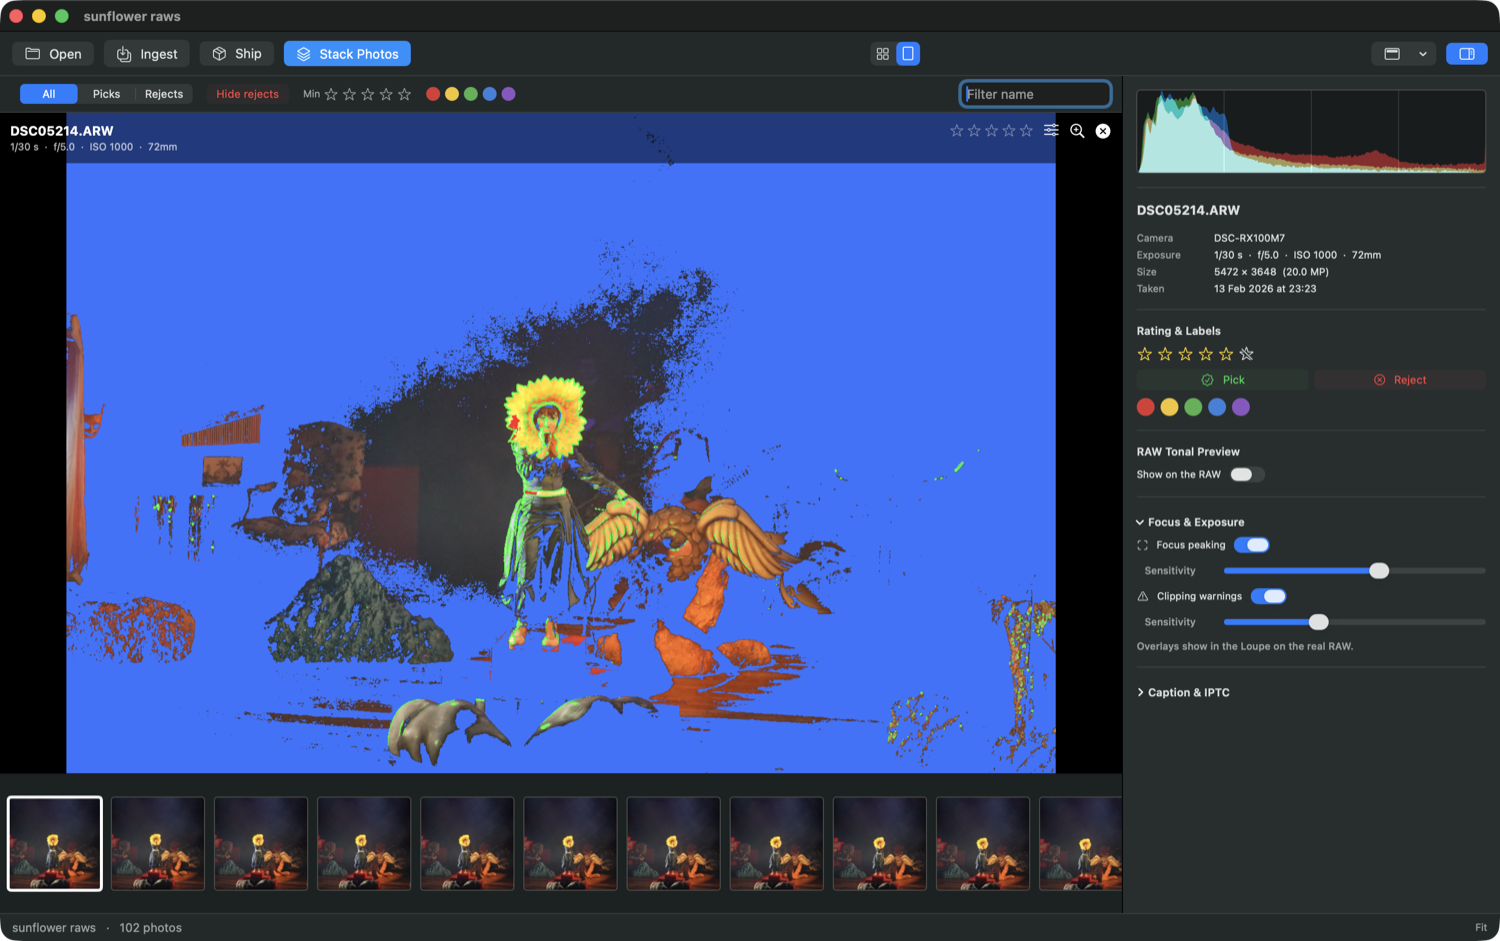Set minimum filter to one star

331,94
